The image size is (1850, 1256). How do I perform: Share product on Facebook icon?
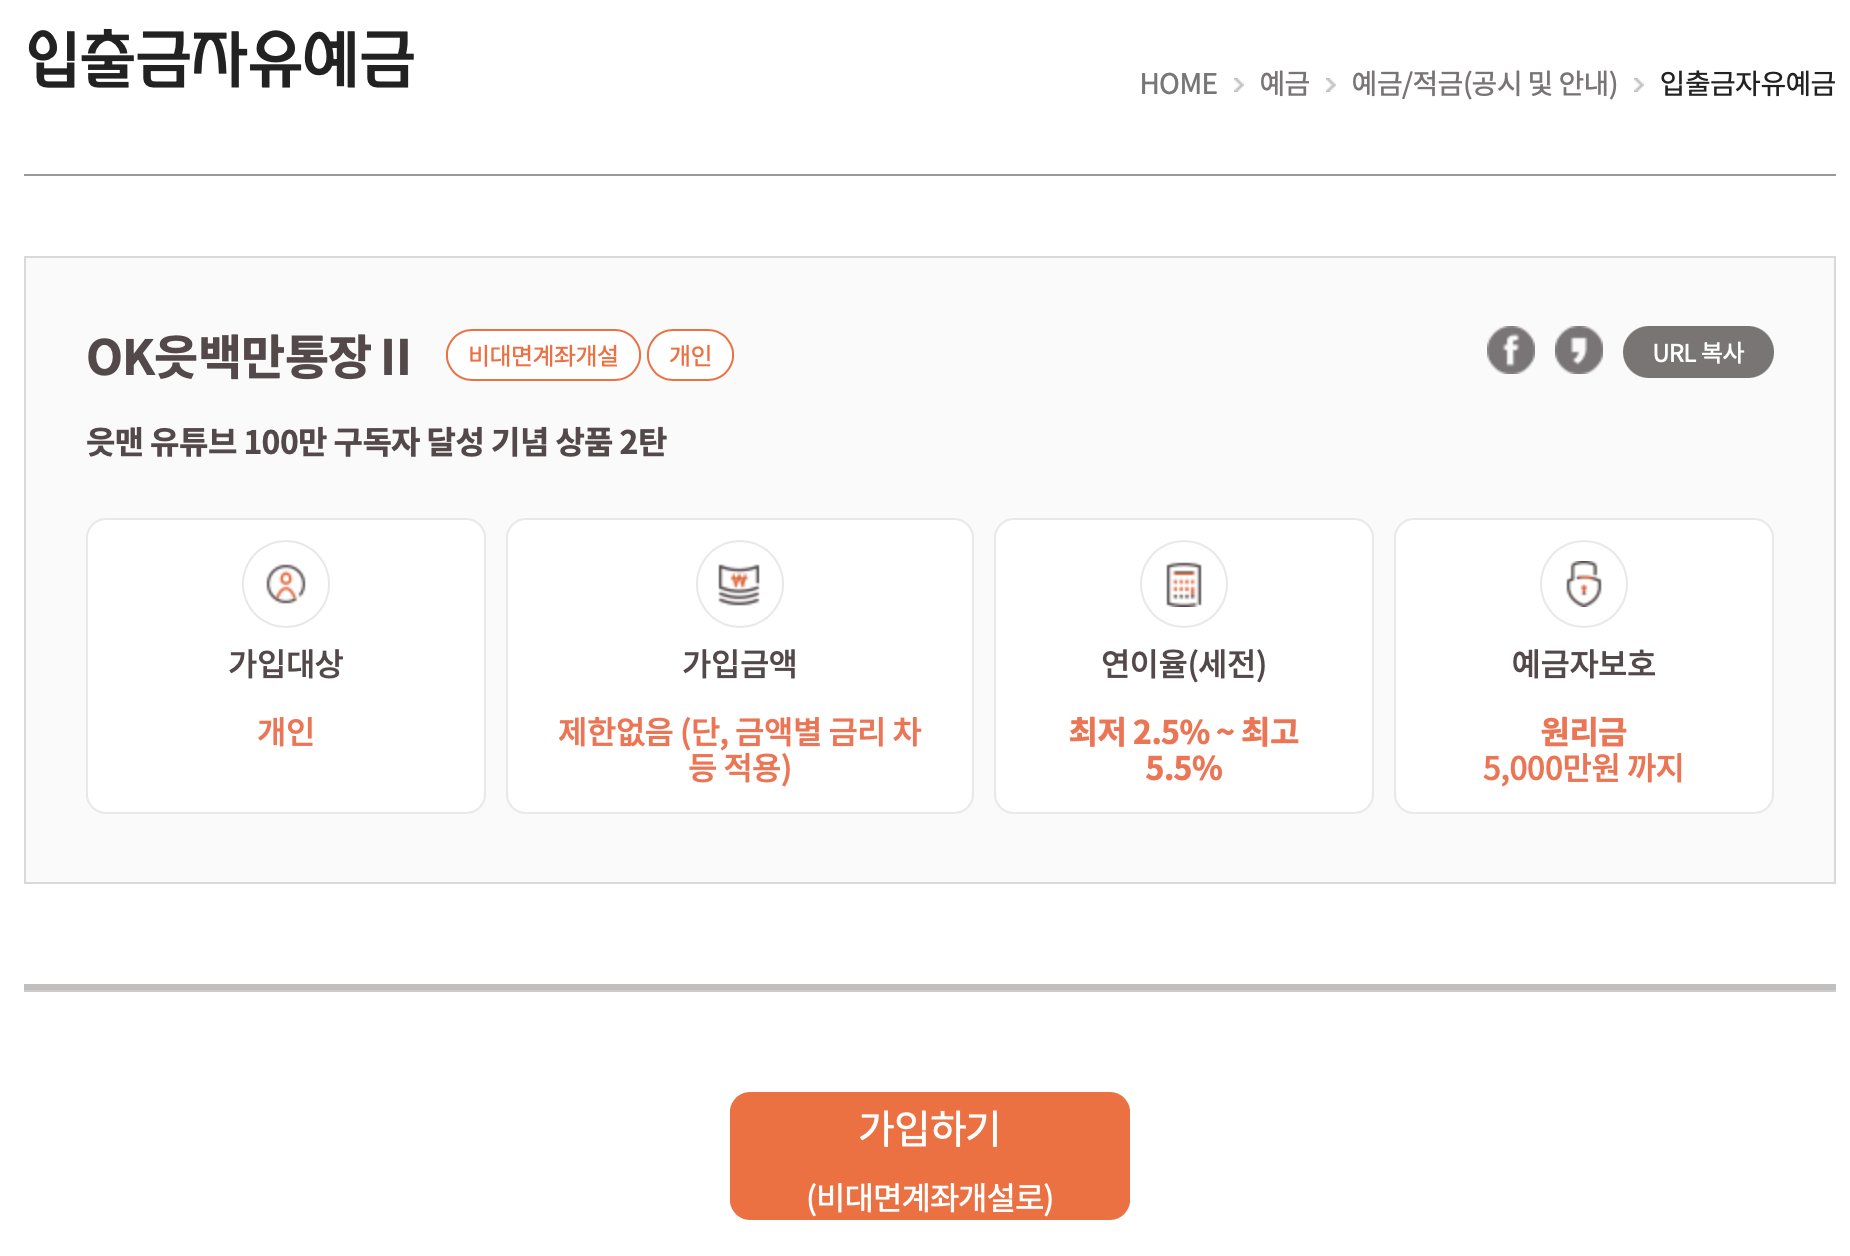1510,351
